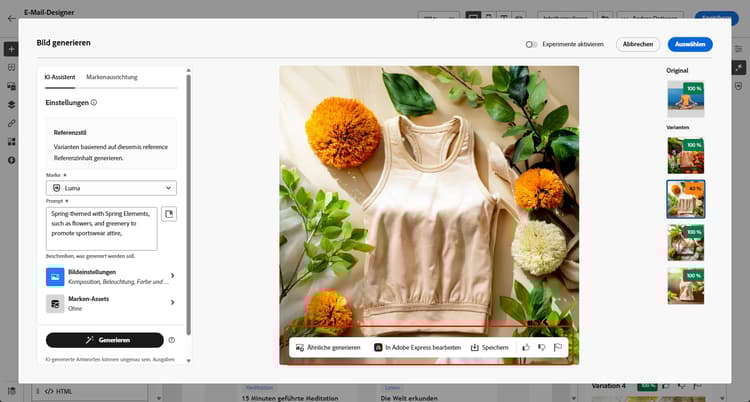Image resolution: width=750 pixels, height=402 pixels.
Task: Switch to the Markenausrichtung tab
Action: click(x=112, y=77)
